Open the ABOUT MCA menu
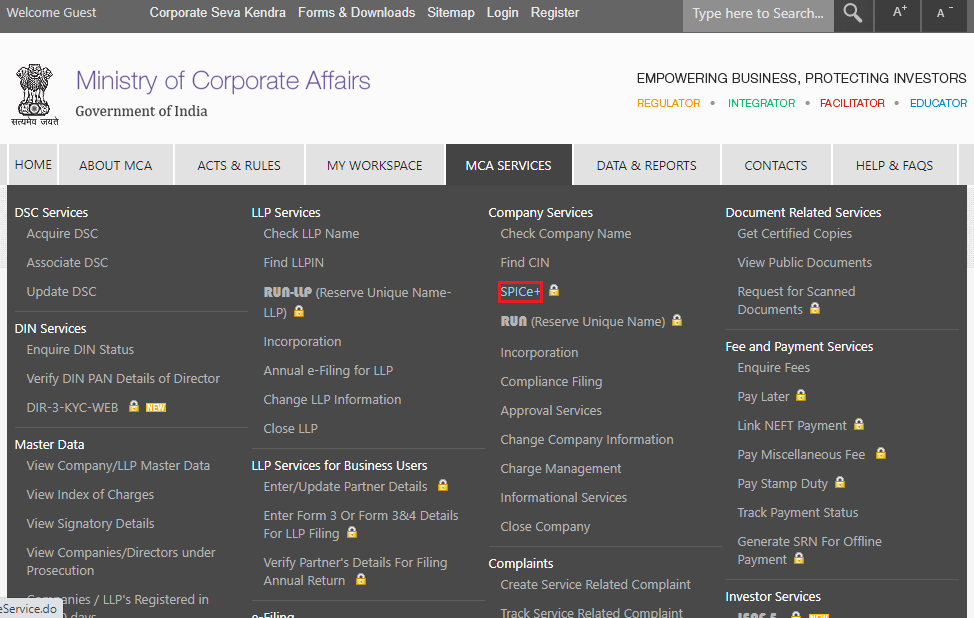 coord(116,165)
